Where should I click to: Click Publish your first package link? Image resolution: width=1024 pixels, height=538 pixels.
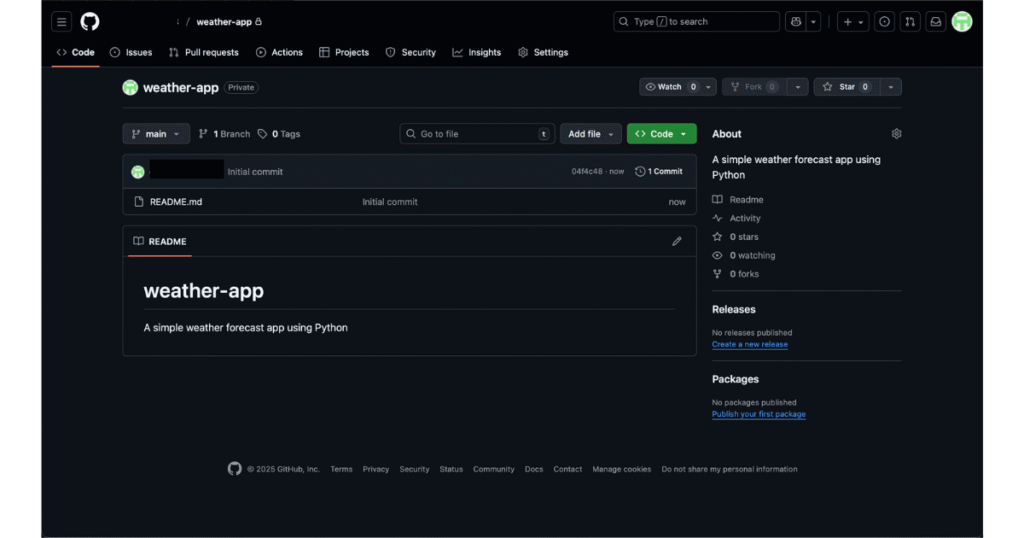[x=758, y=414]
